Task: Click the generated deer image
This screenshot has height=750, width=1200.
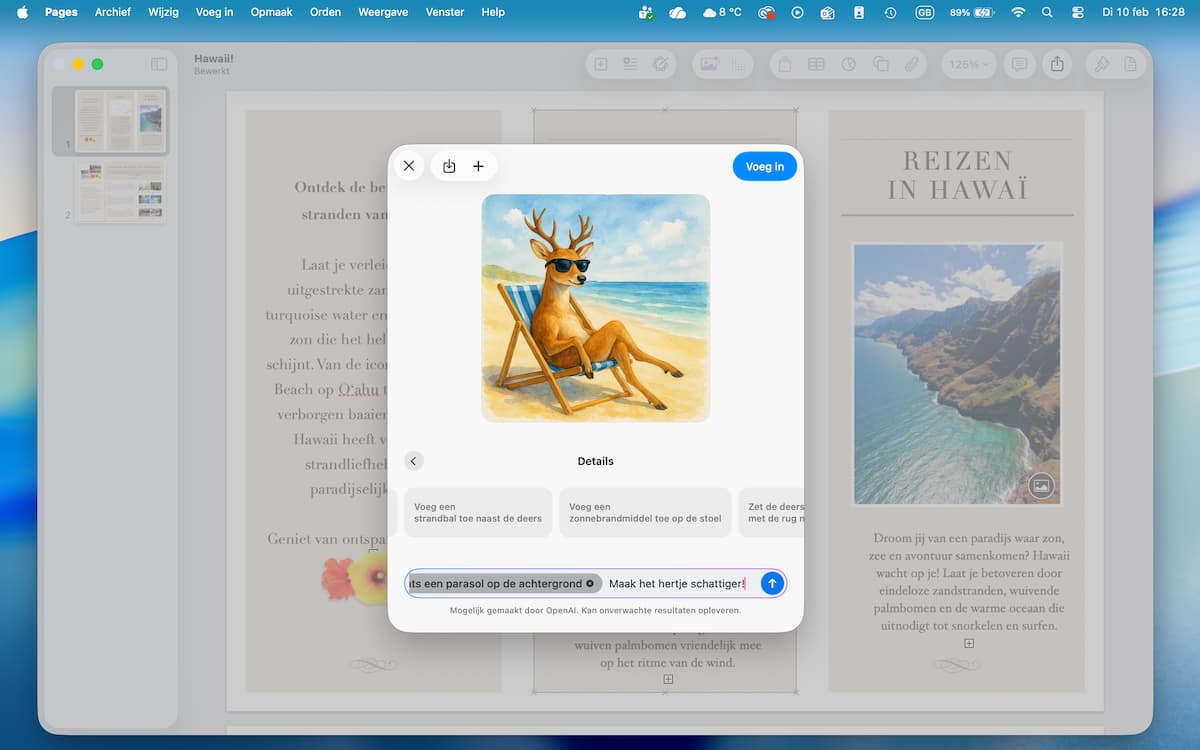Action: coord(596,308)
